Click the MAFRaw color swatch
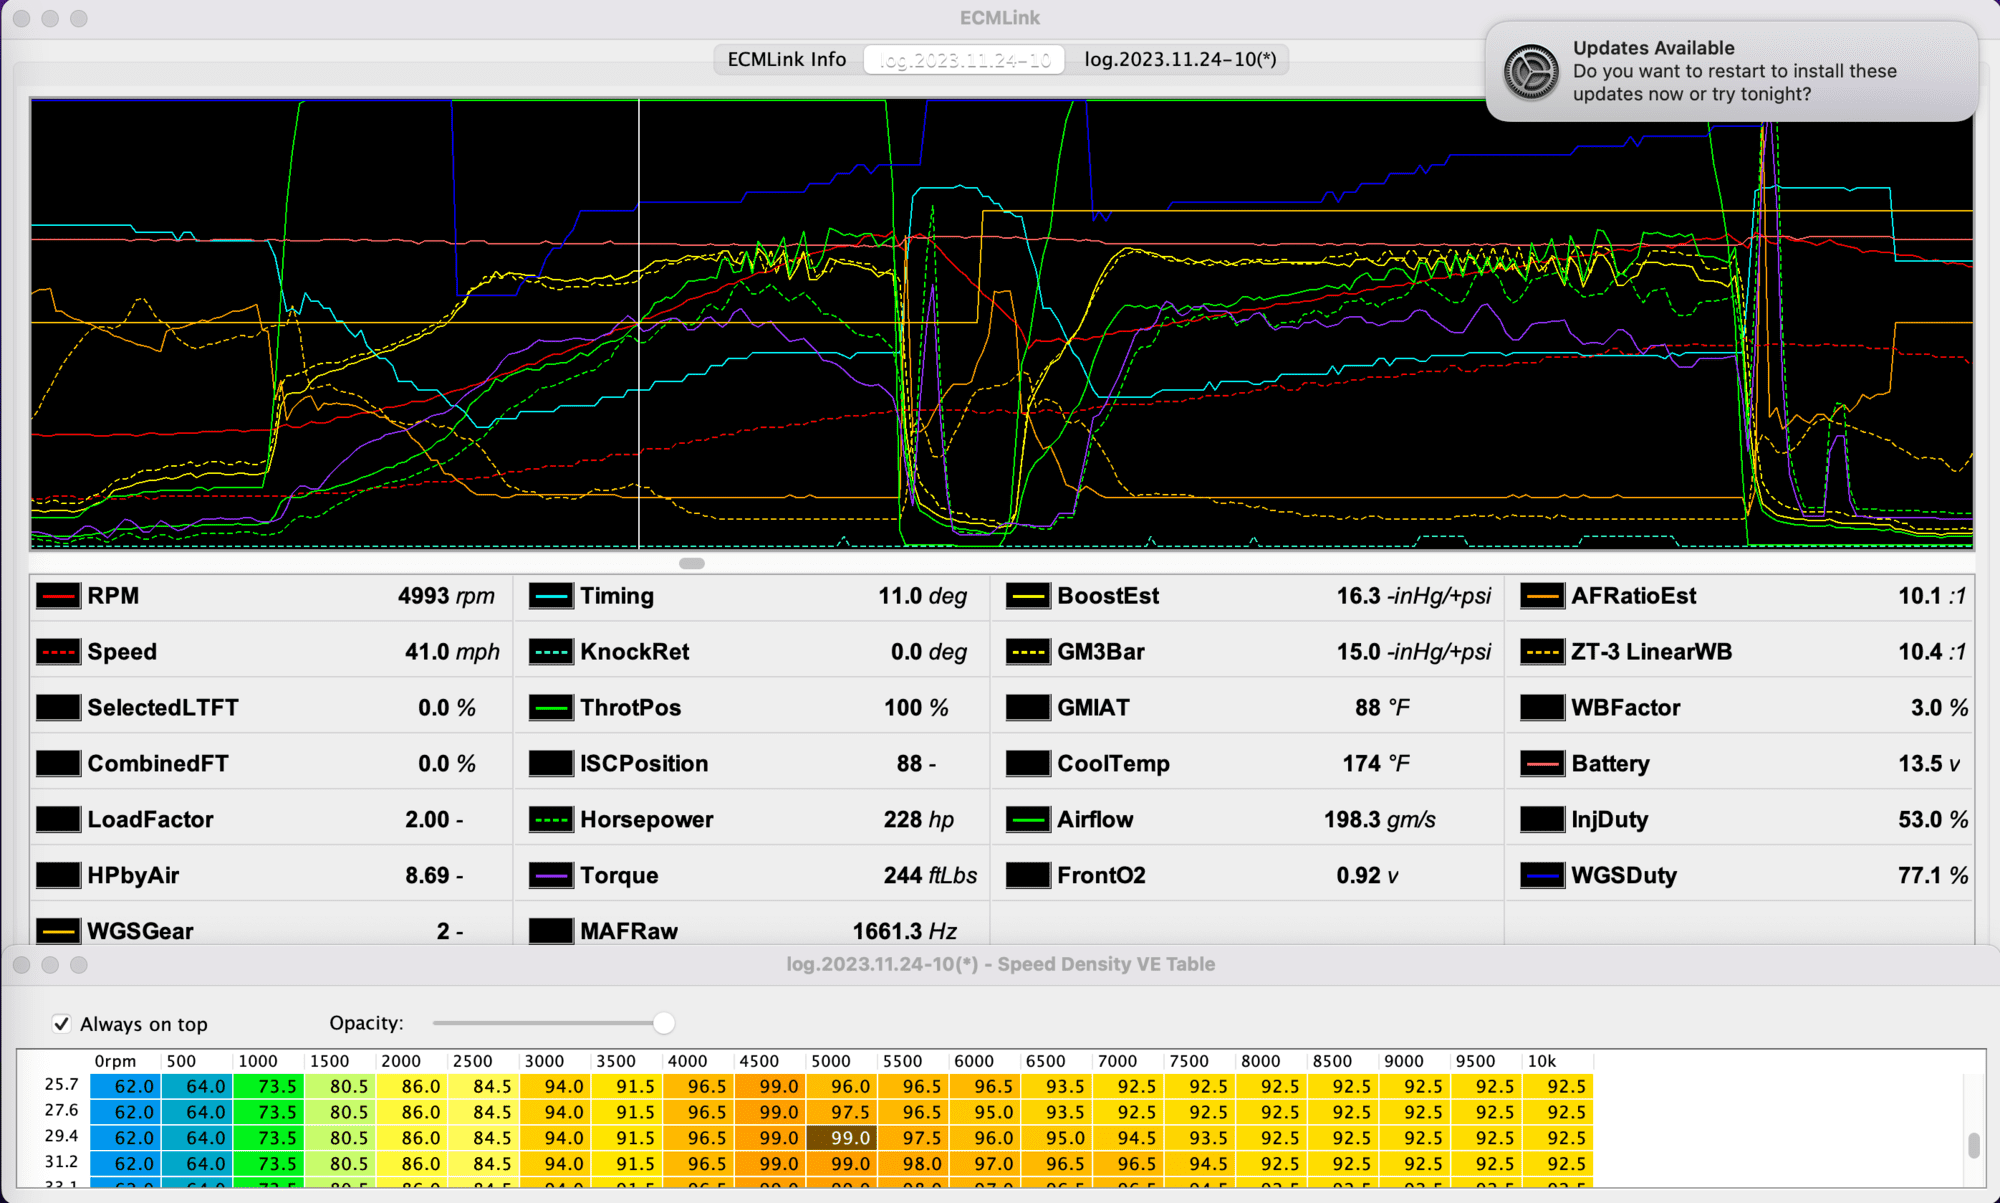This screenshot has height=1203, width=2000. pyautogui.click(x=551, y=932)
